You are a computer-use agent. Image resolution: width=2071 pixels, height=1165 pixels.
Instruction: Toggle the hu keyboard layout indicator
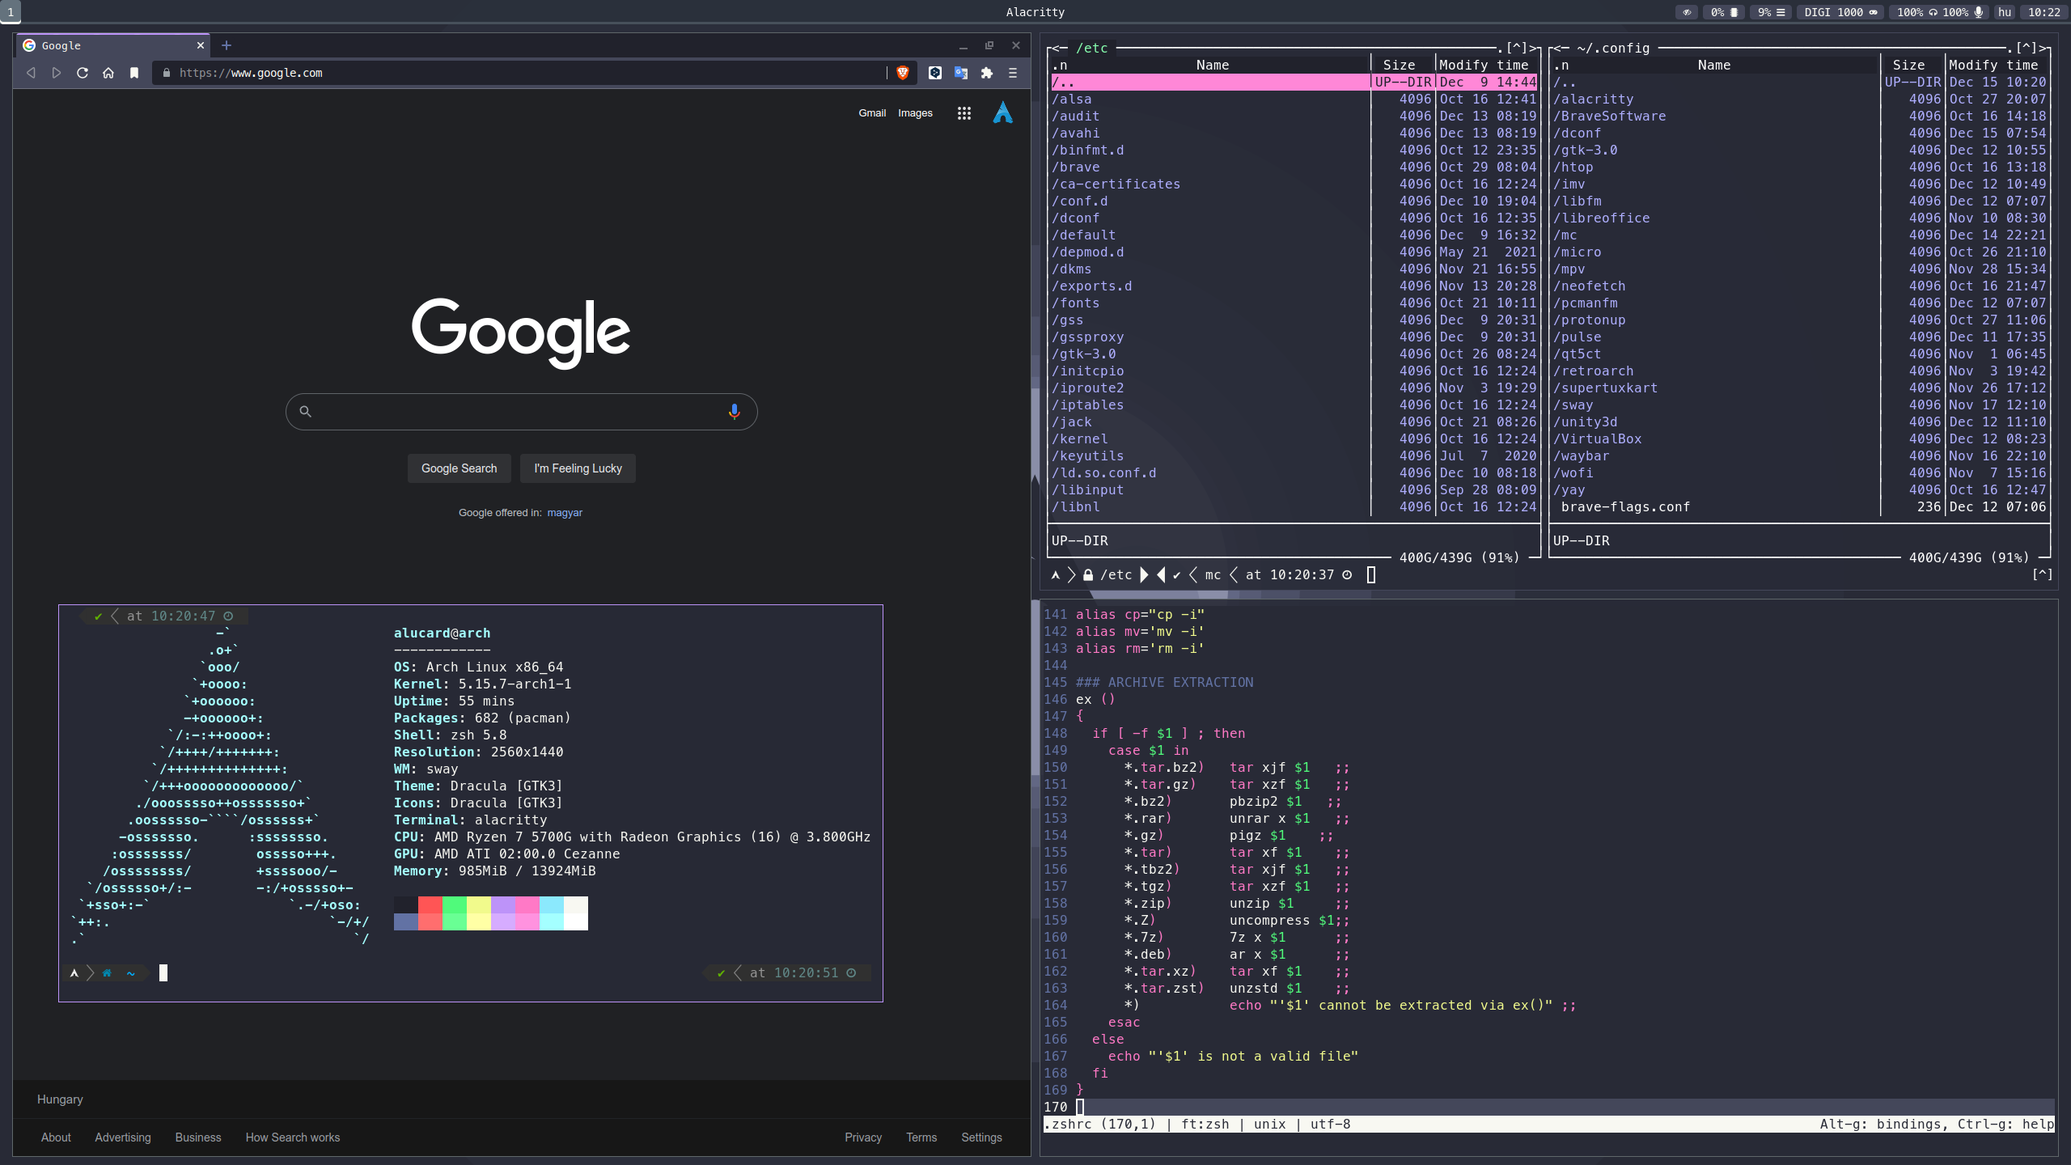2004,12
